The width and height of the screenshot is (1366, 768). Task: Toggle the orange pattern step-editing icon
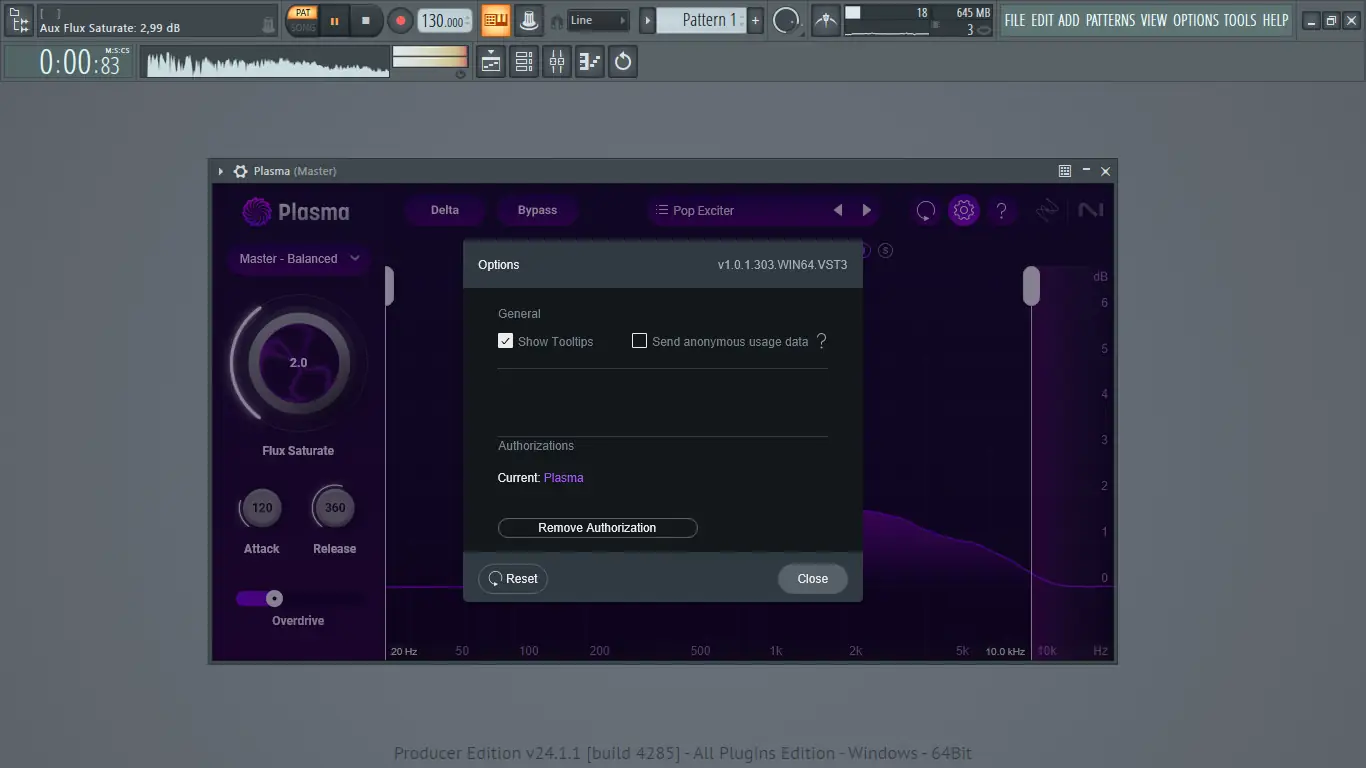pos(495,20)
